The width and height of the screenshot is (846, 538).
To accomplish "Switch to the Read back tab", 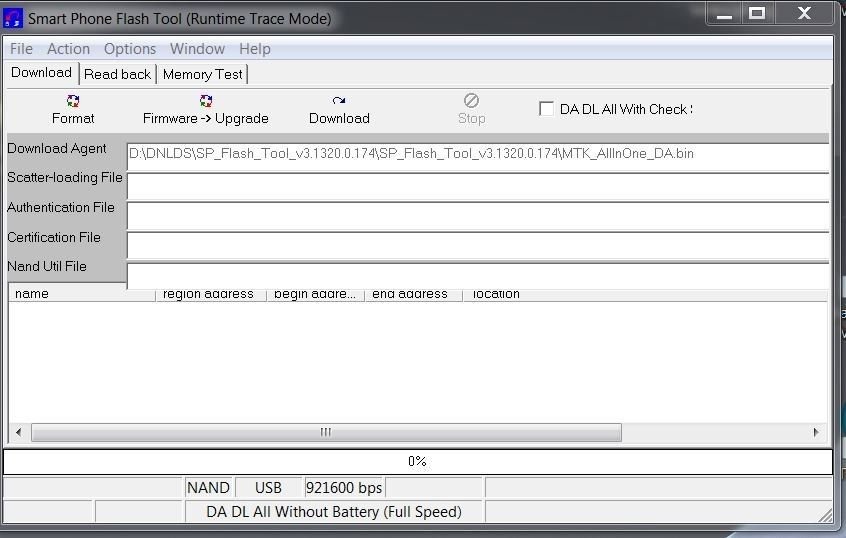I will click(118, 74).
